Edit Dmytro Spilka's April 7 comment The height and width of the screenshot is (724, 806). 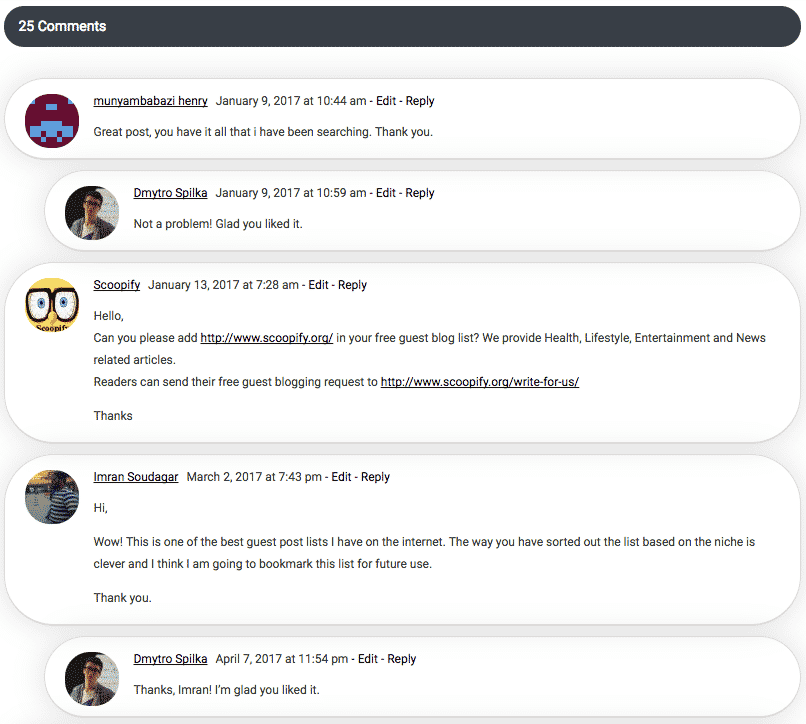click(368, 659)
